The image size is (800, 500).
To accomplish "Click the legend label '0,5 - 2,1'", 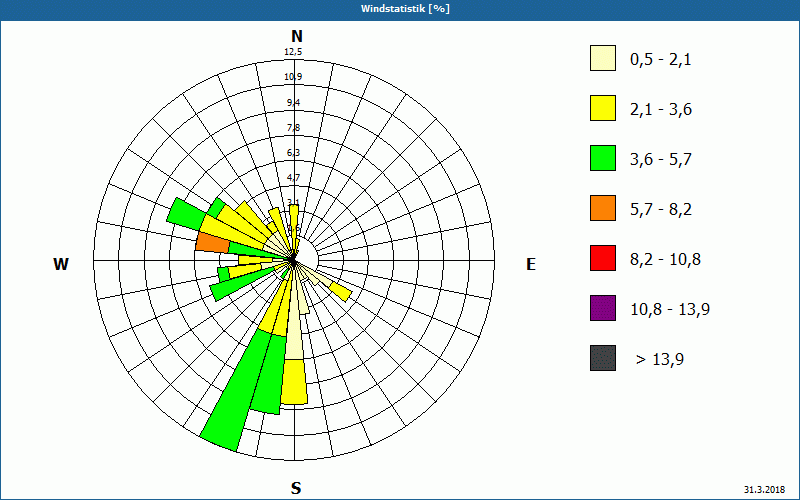I will pyautogui.click(x=661, y=60).
